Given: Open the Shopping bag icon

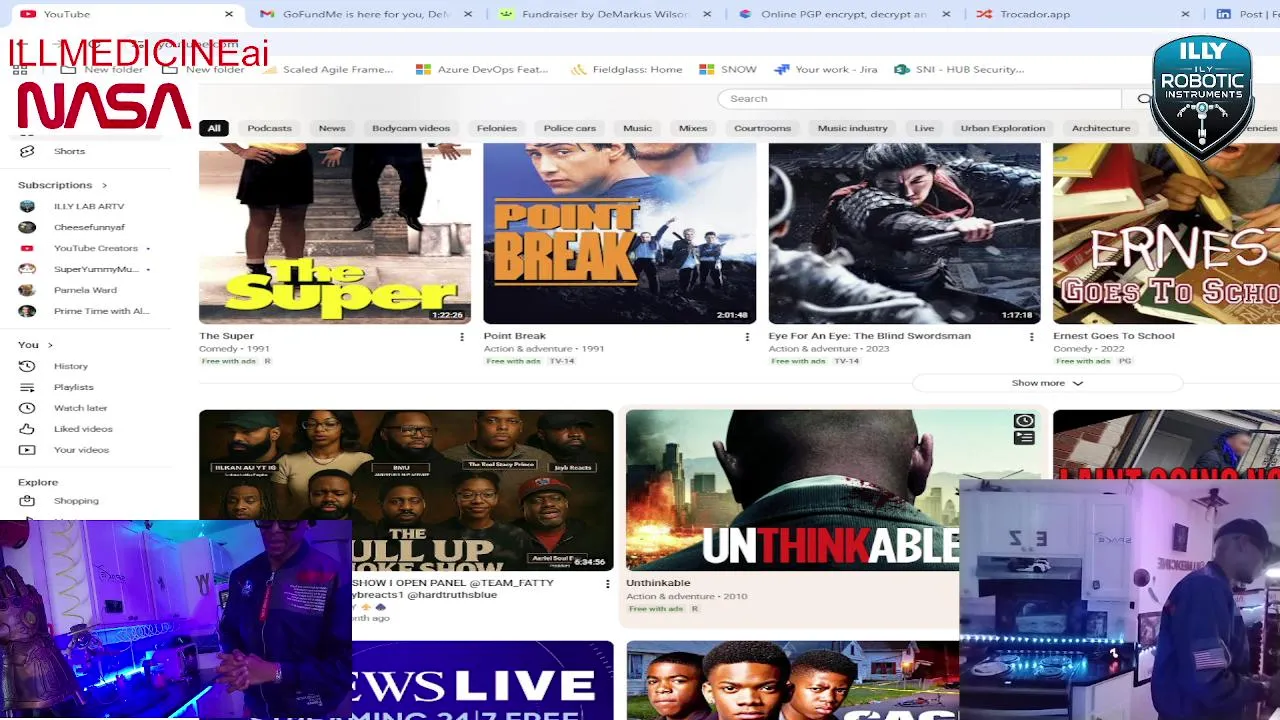Looking at the screenshot, I should coord(27,501).
